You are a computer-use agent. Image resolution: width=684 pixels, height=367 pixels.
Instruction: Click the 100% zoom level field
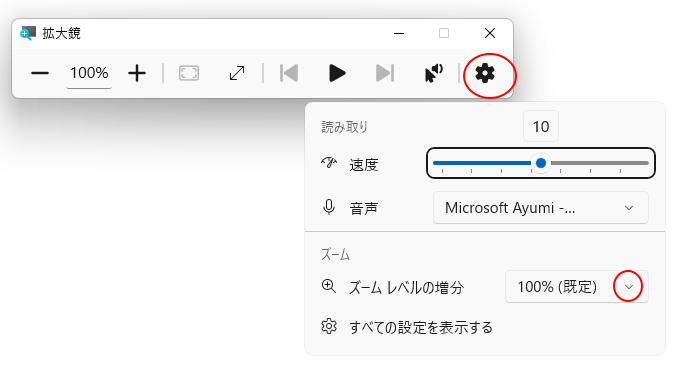pos(89,73)
